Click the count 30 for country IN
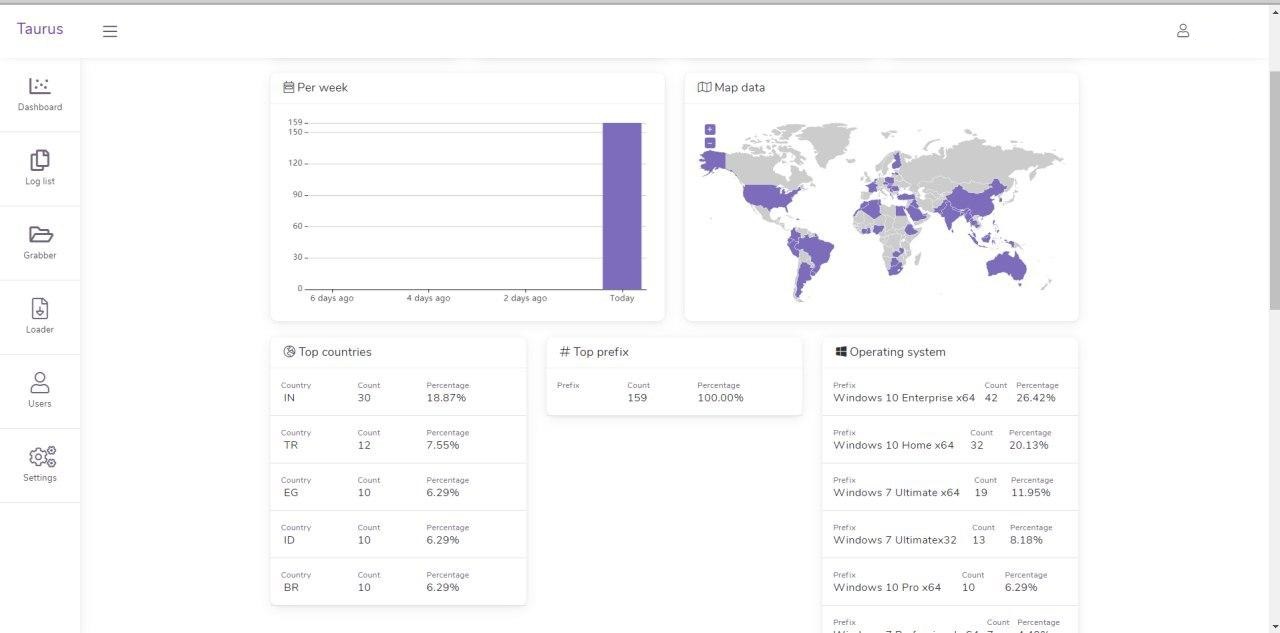The width and height of the screenshot is (1280, 633). [364, 398]
